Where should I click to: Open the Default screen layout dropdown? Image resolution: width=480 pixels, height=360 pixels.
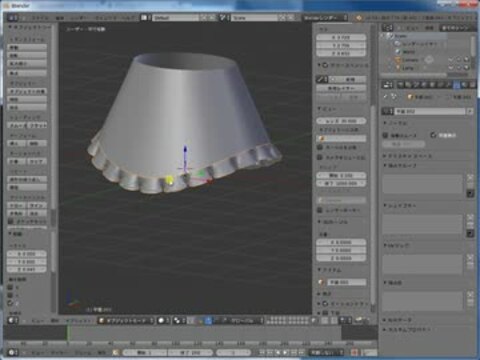tap(175, 18)
